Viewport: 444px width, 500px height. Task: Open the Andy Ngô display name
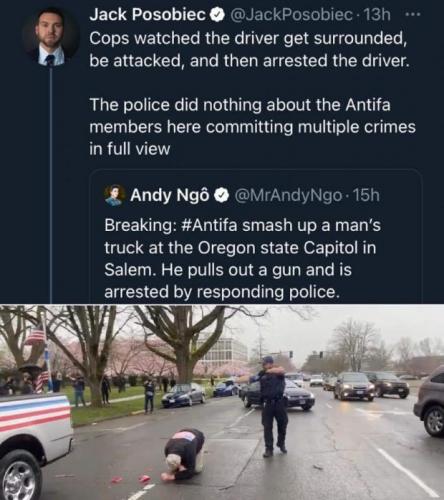pos(170,196)
